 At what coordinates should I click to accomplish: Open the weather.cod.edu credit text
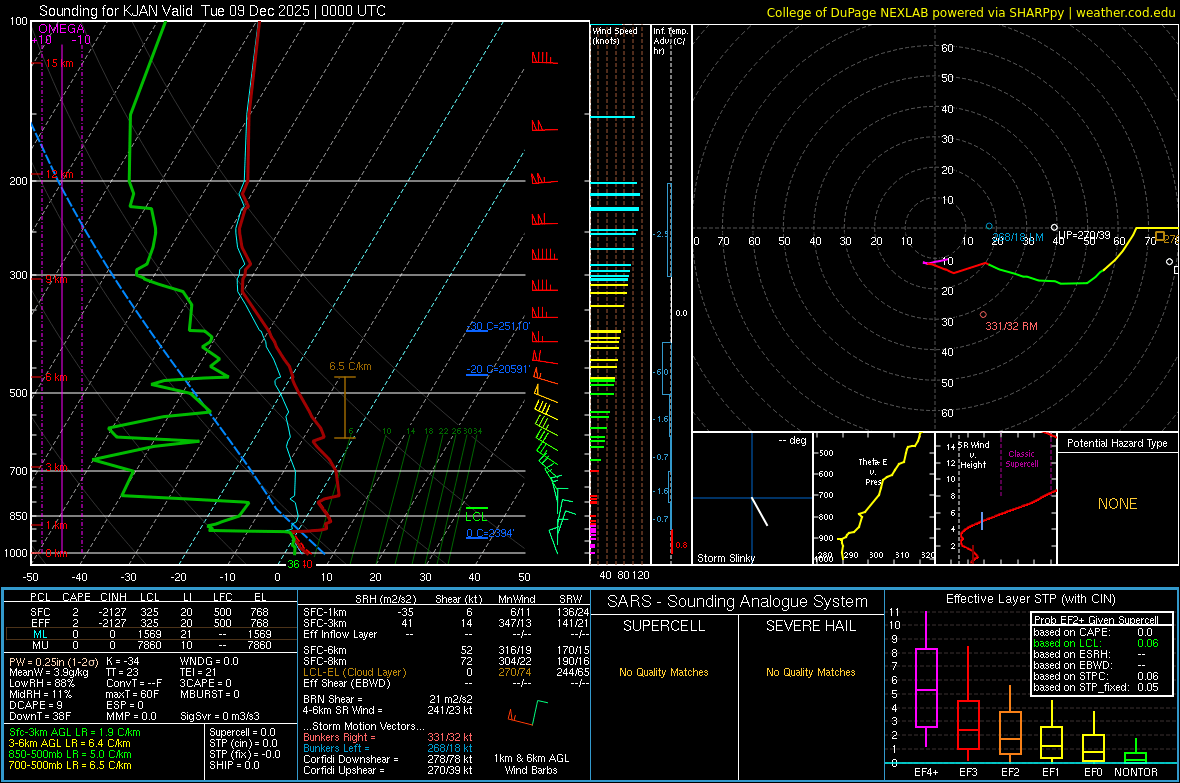pos(970,12)
